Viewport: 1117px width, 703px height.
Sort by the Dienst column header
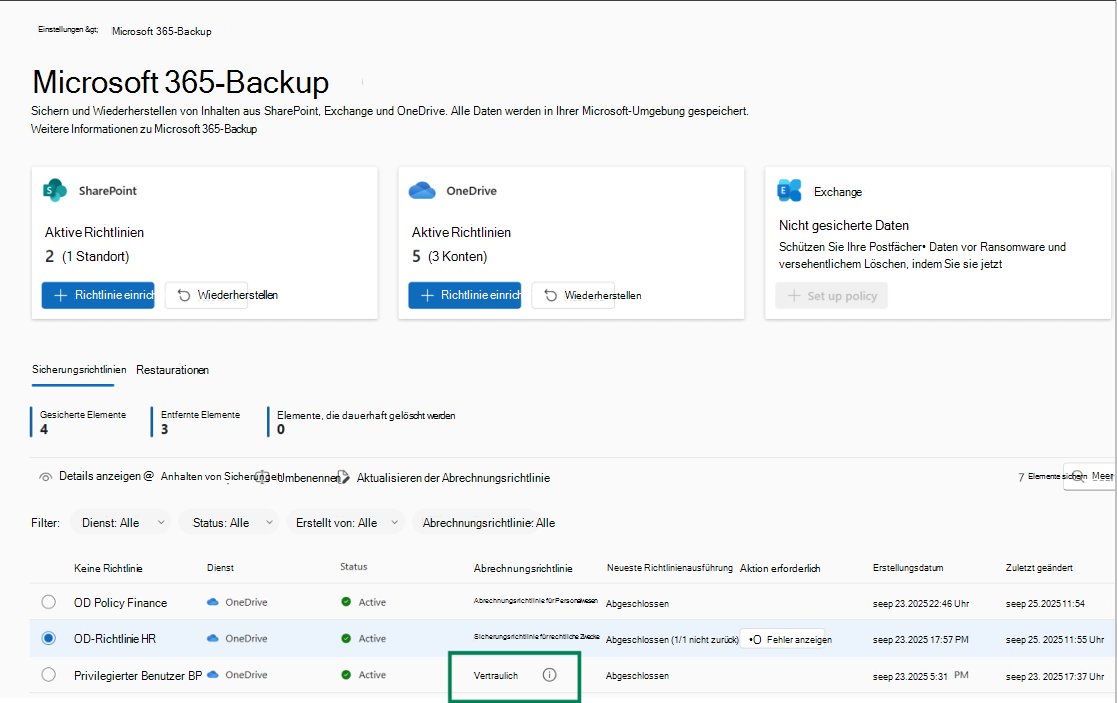click(x=220, y=568)
